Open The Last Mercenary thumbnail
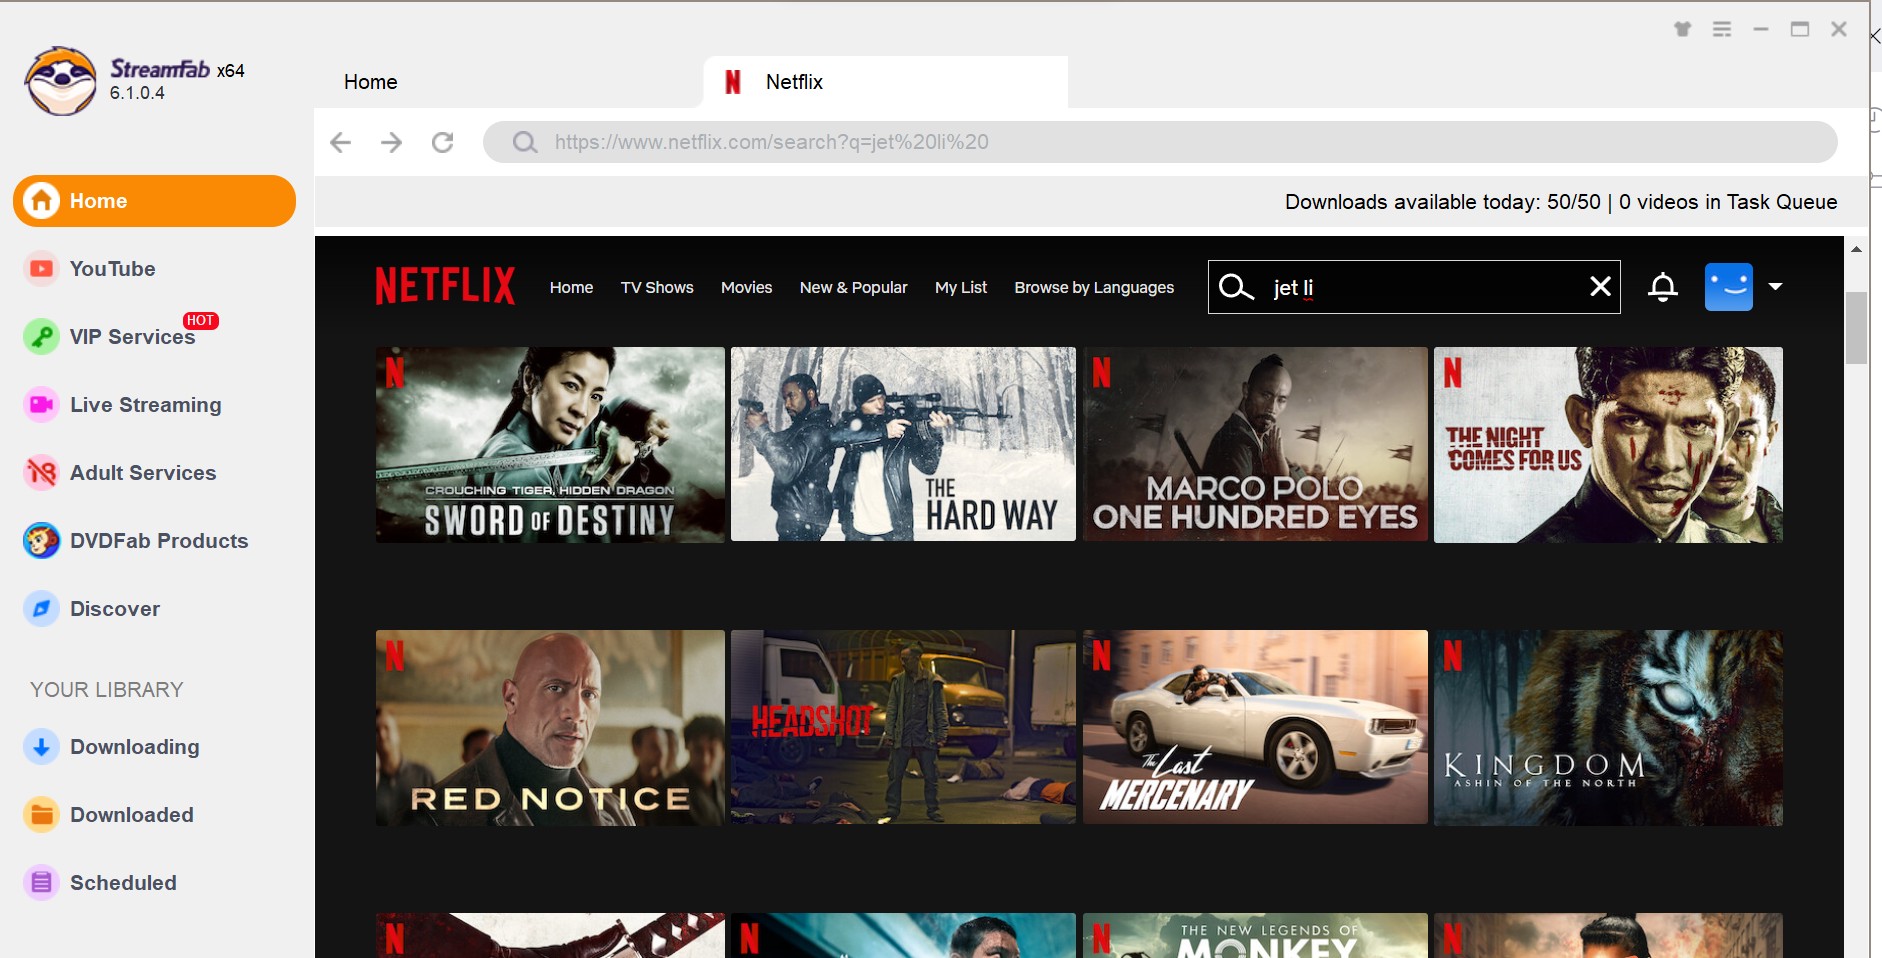The height and width of the screenshot is (958, 1882). [1255, 727]
